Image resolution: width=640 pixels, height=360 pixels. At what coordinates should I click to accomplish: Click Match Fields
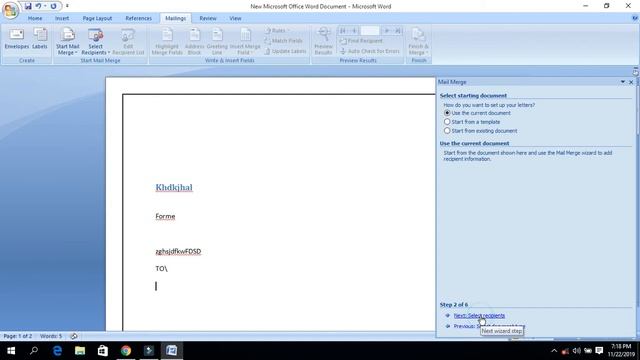coord(283,41)
